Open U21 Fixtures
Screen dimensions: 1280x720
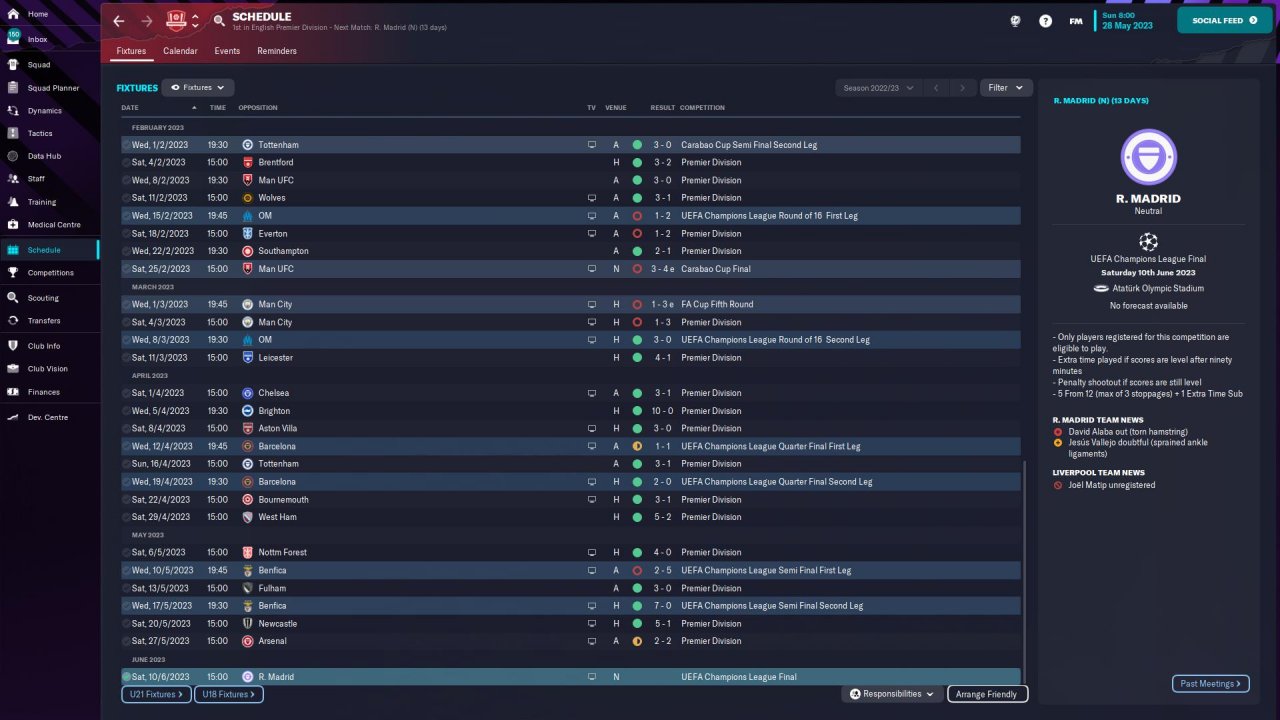[156, 694]
